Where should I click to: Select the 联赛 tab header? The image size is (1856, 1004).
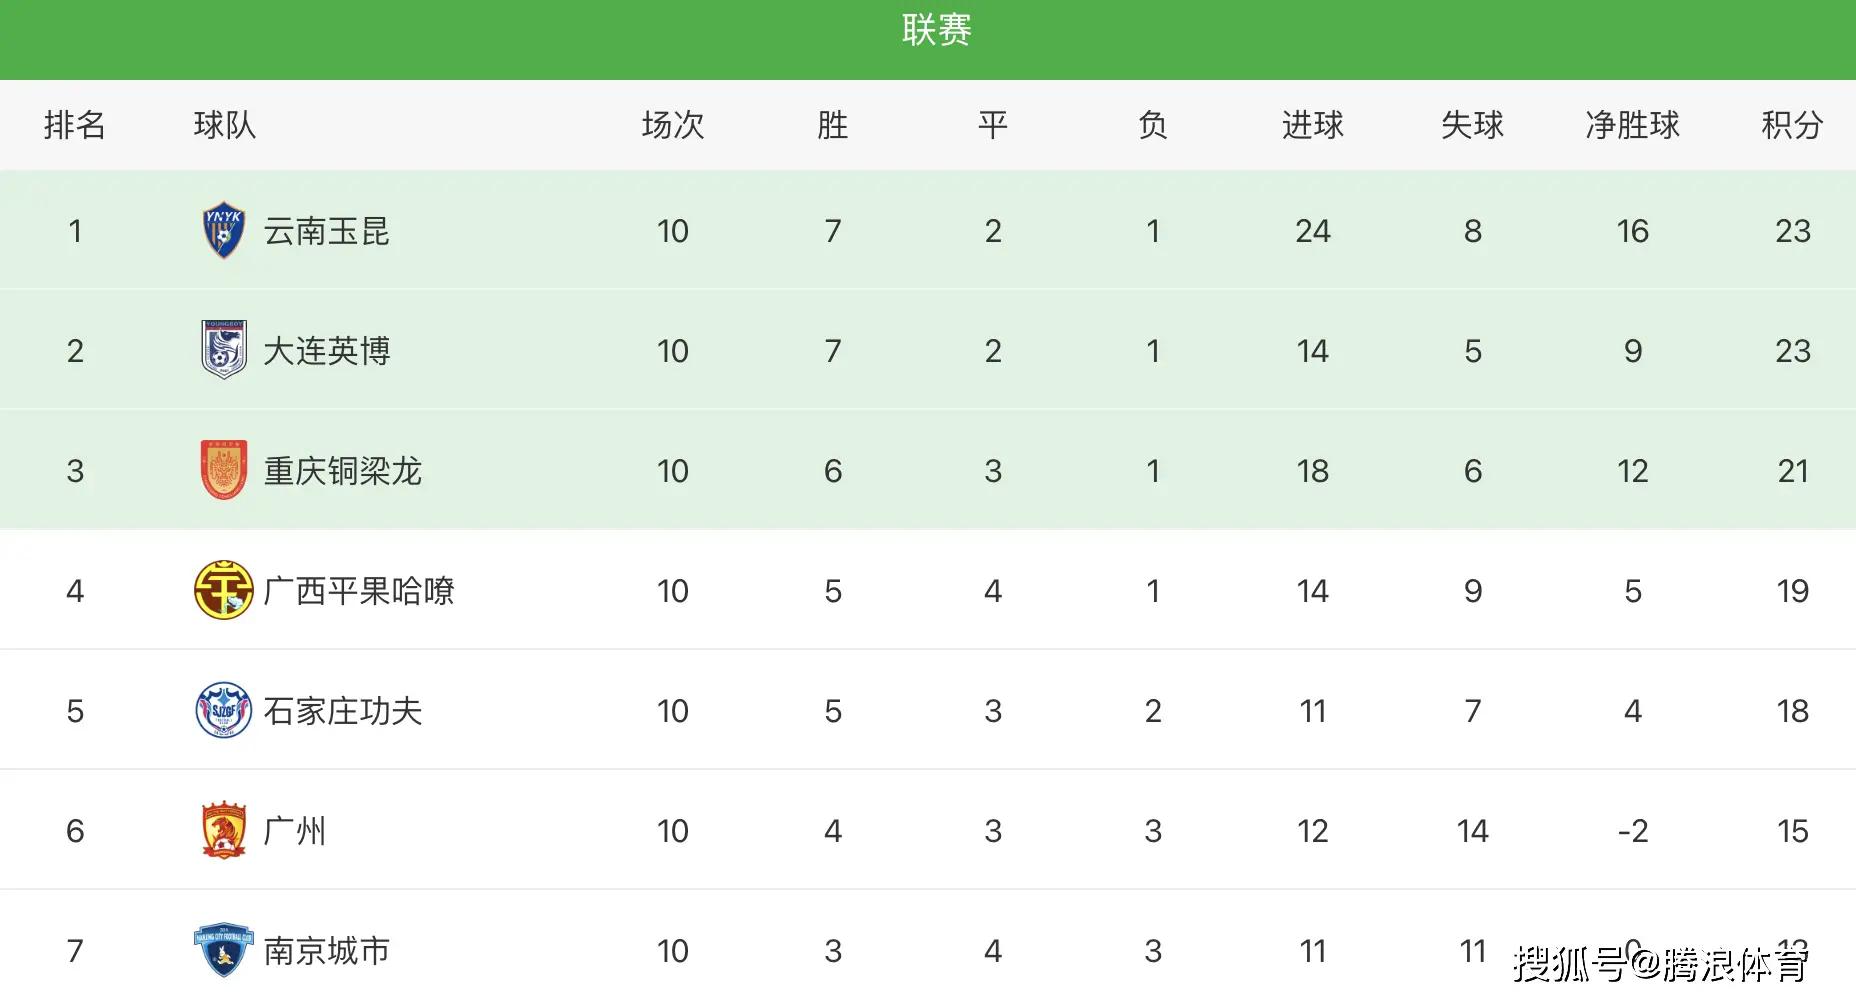[x=936, y=30]
